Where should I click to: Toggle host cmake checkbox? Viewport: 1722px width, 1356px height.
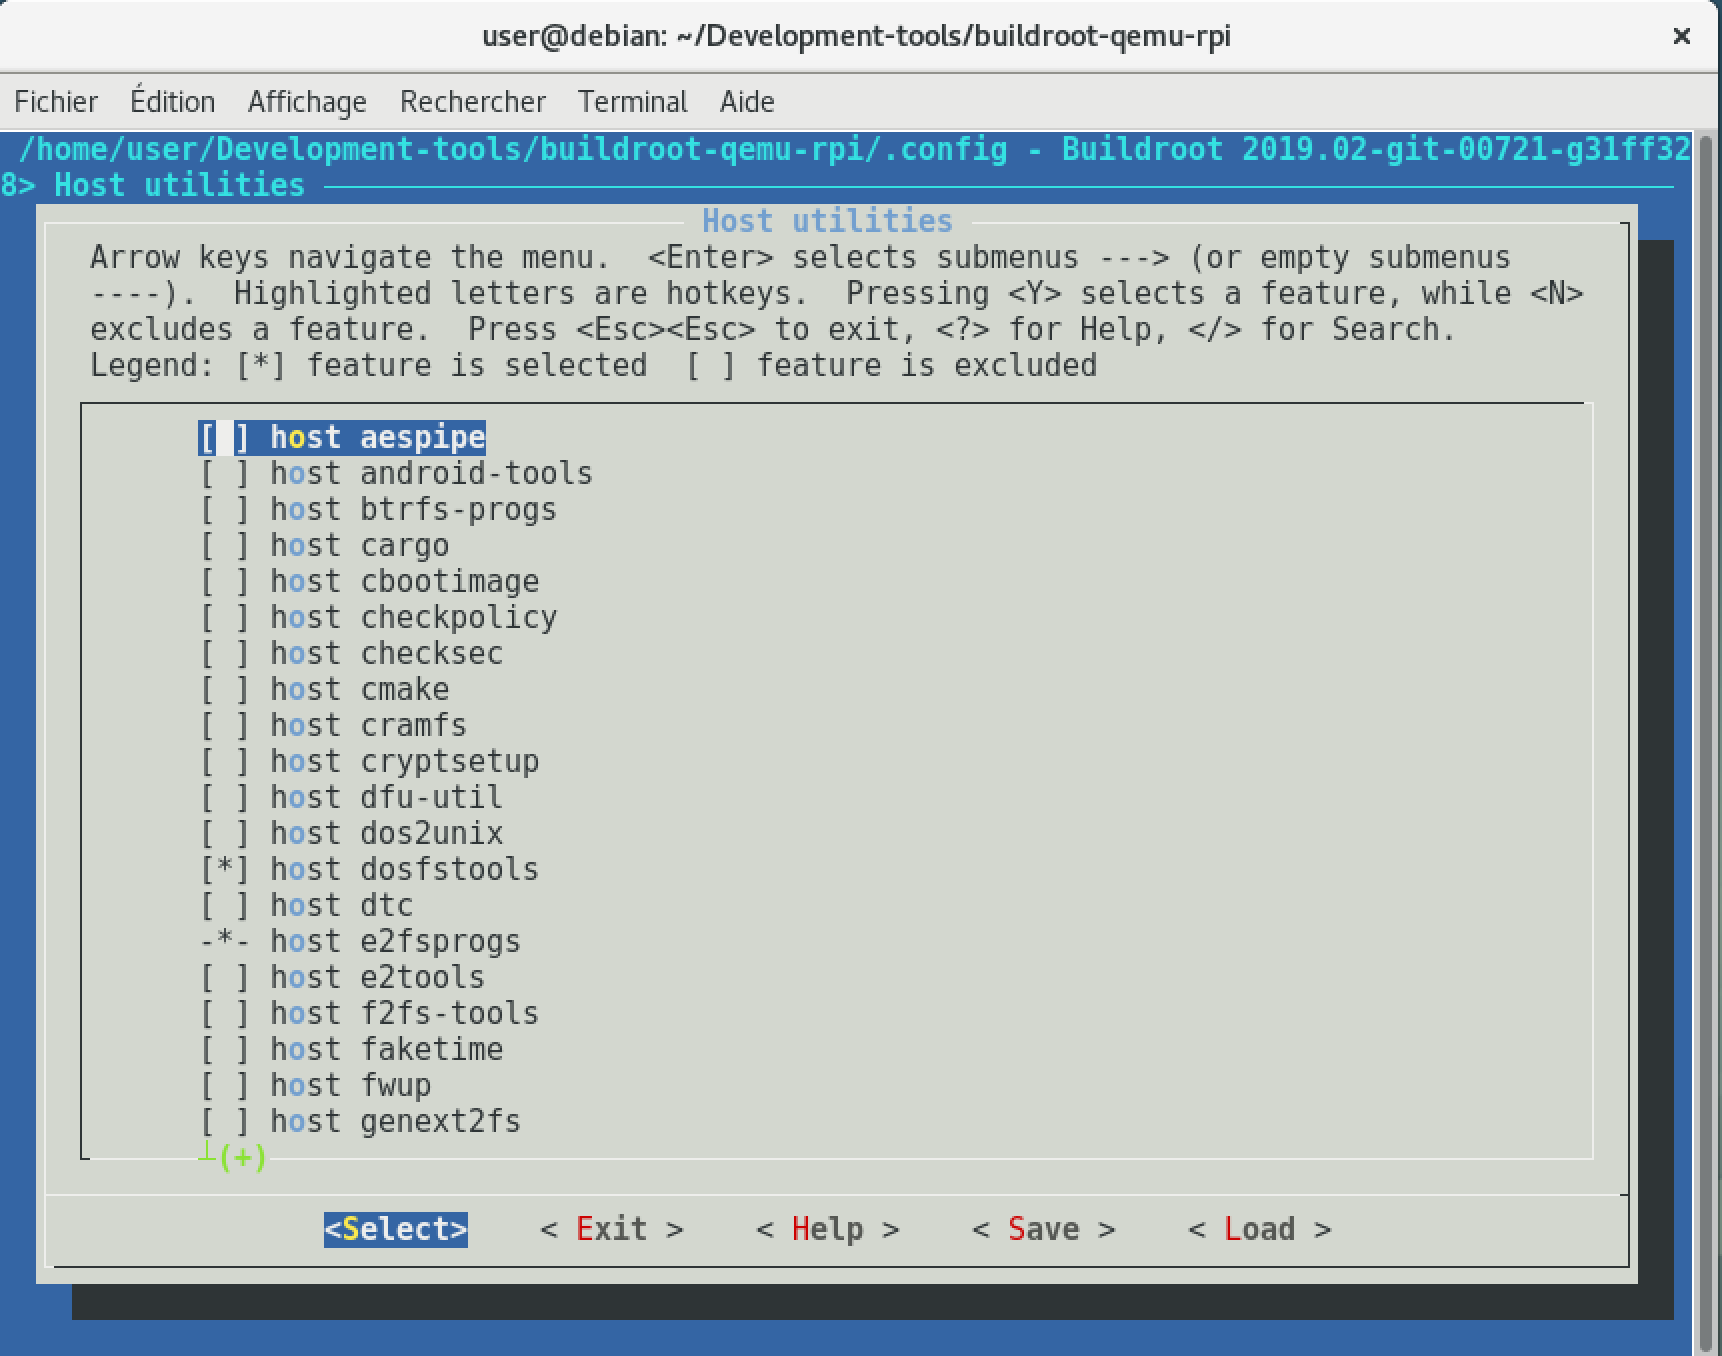tap(225, 689)
